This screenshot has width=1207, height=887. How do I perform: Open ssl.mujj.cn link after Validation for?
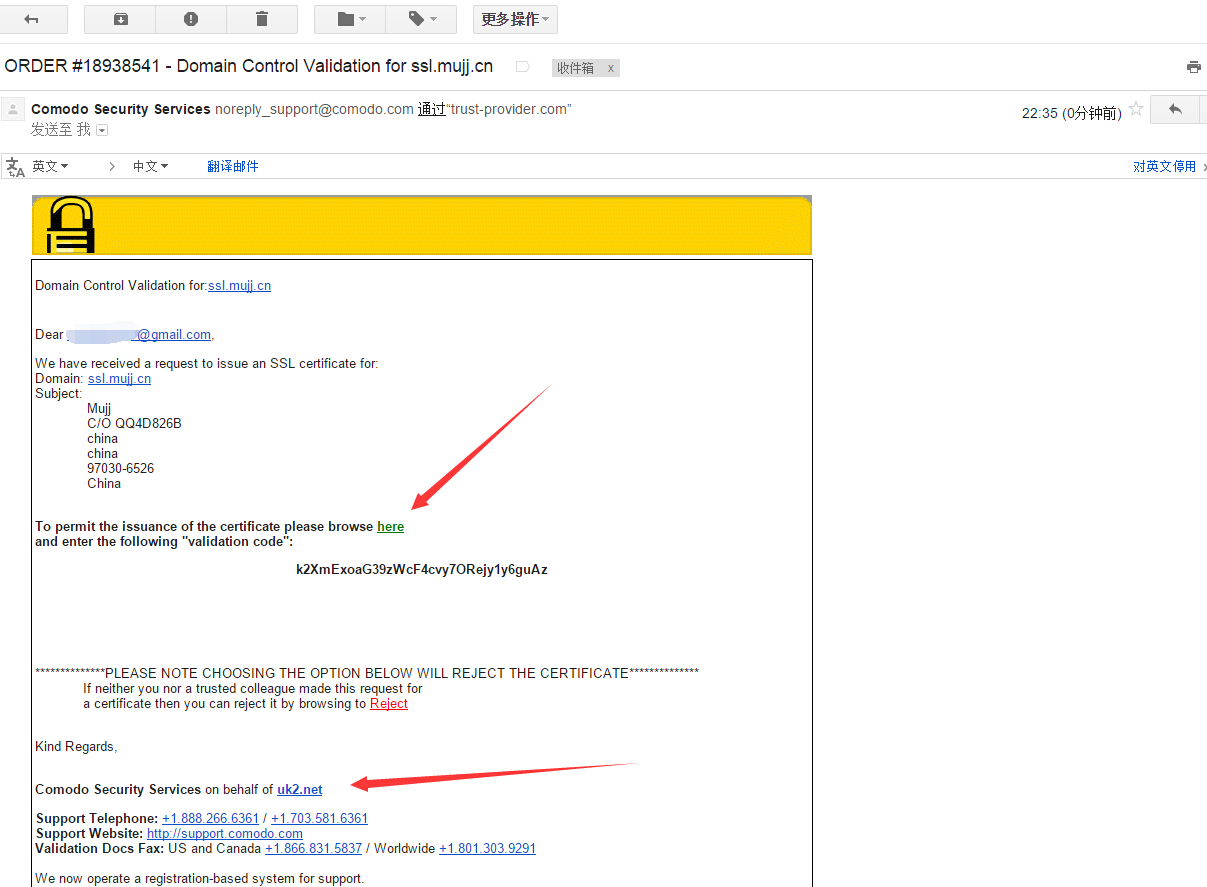click(239, 285)
